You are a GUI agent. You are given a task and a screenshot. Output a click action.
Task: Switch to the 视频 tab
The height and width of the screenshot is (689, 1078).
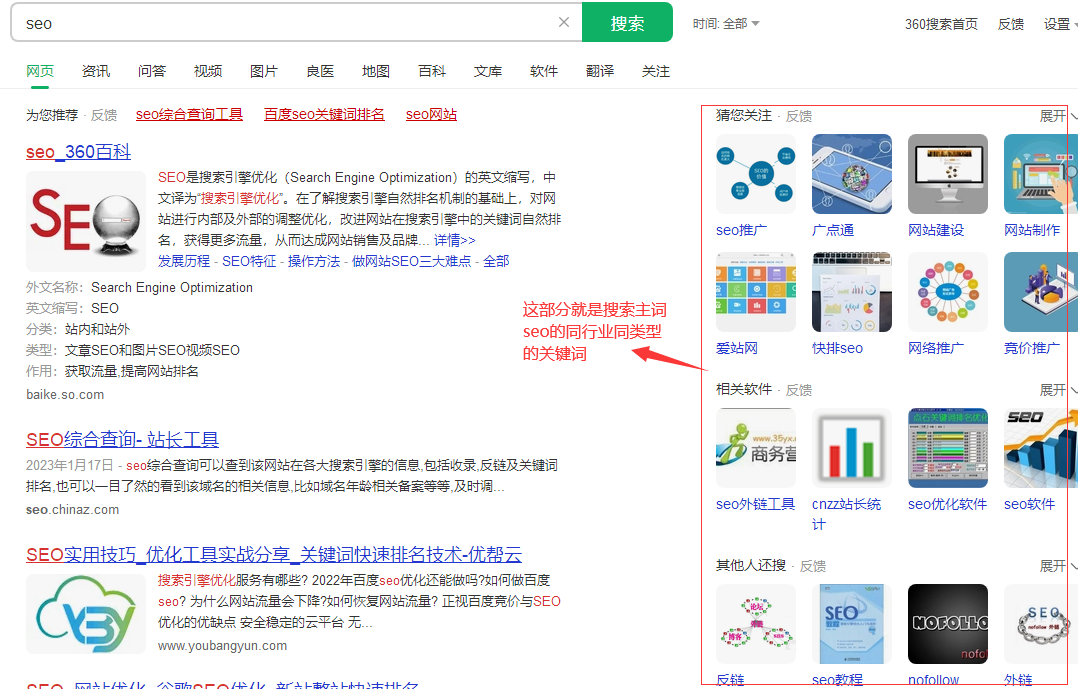(208, 71)
